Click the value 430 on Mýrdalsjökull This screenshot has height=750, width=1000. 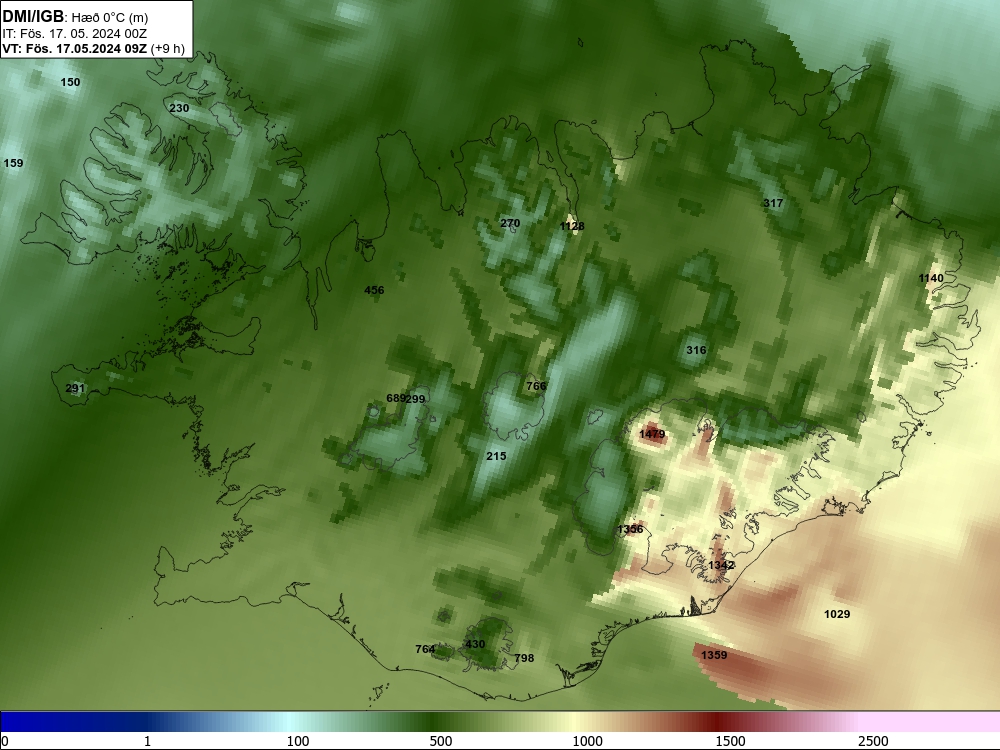[x=475, y=644]
